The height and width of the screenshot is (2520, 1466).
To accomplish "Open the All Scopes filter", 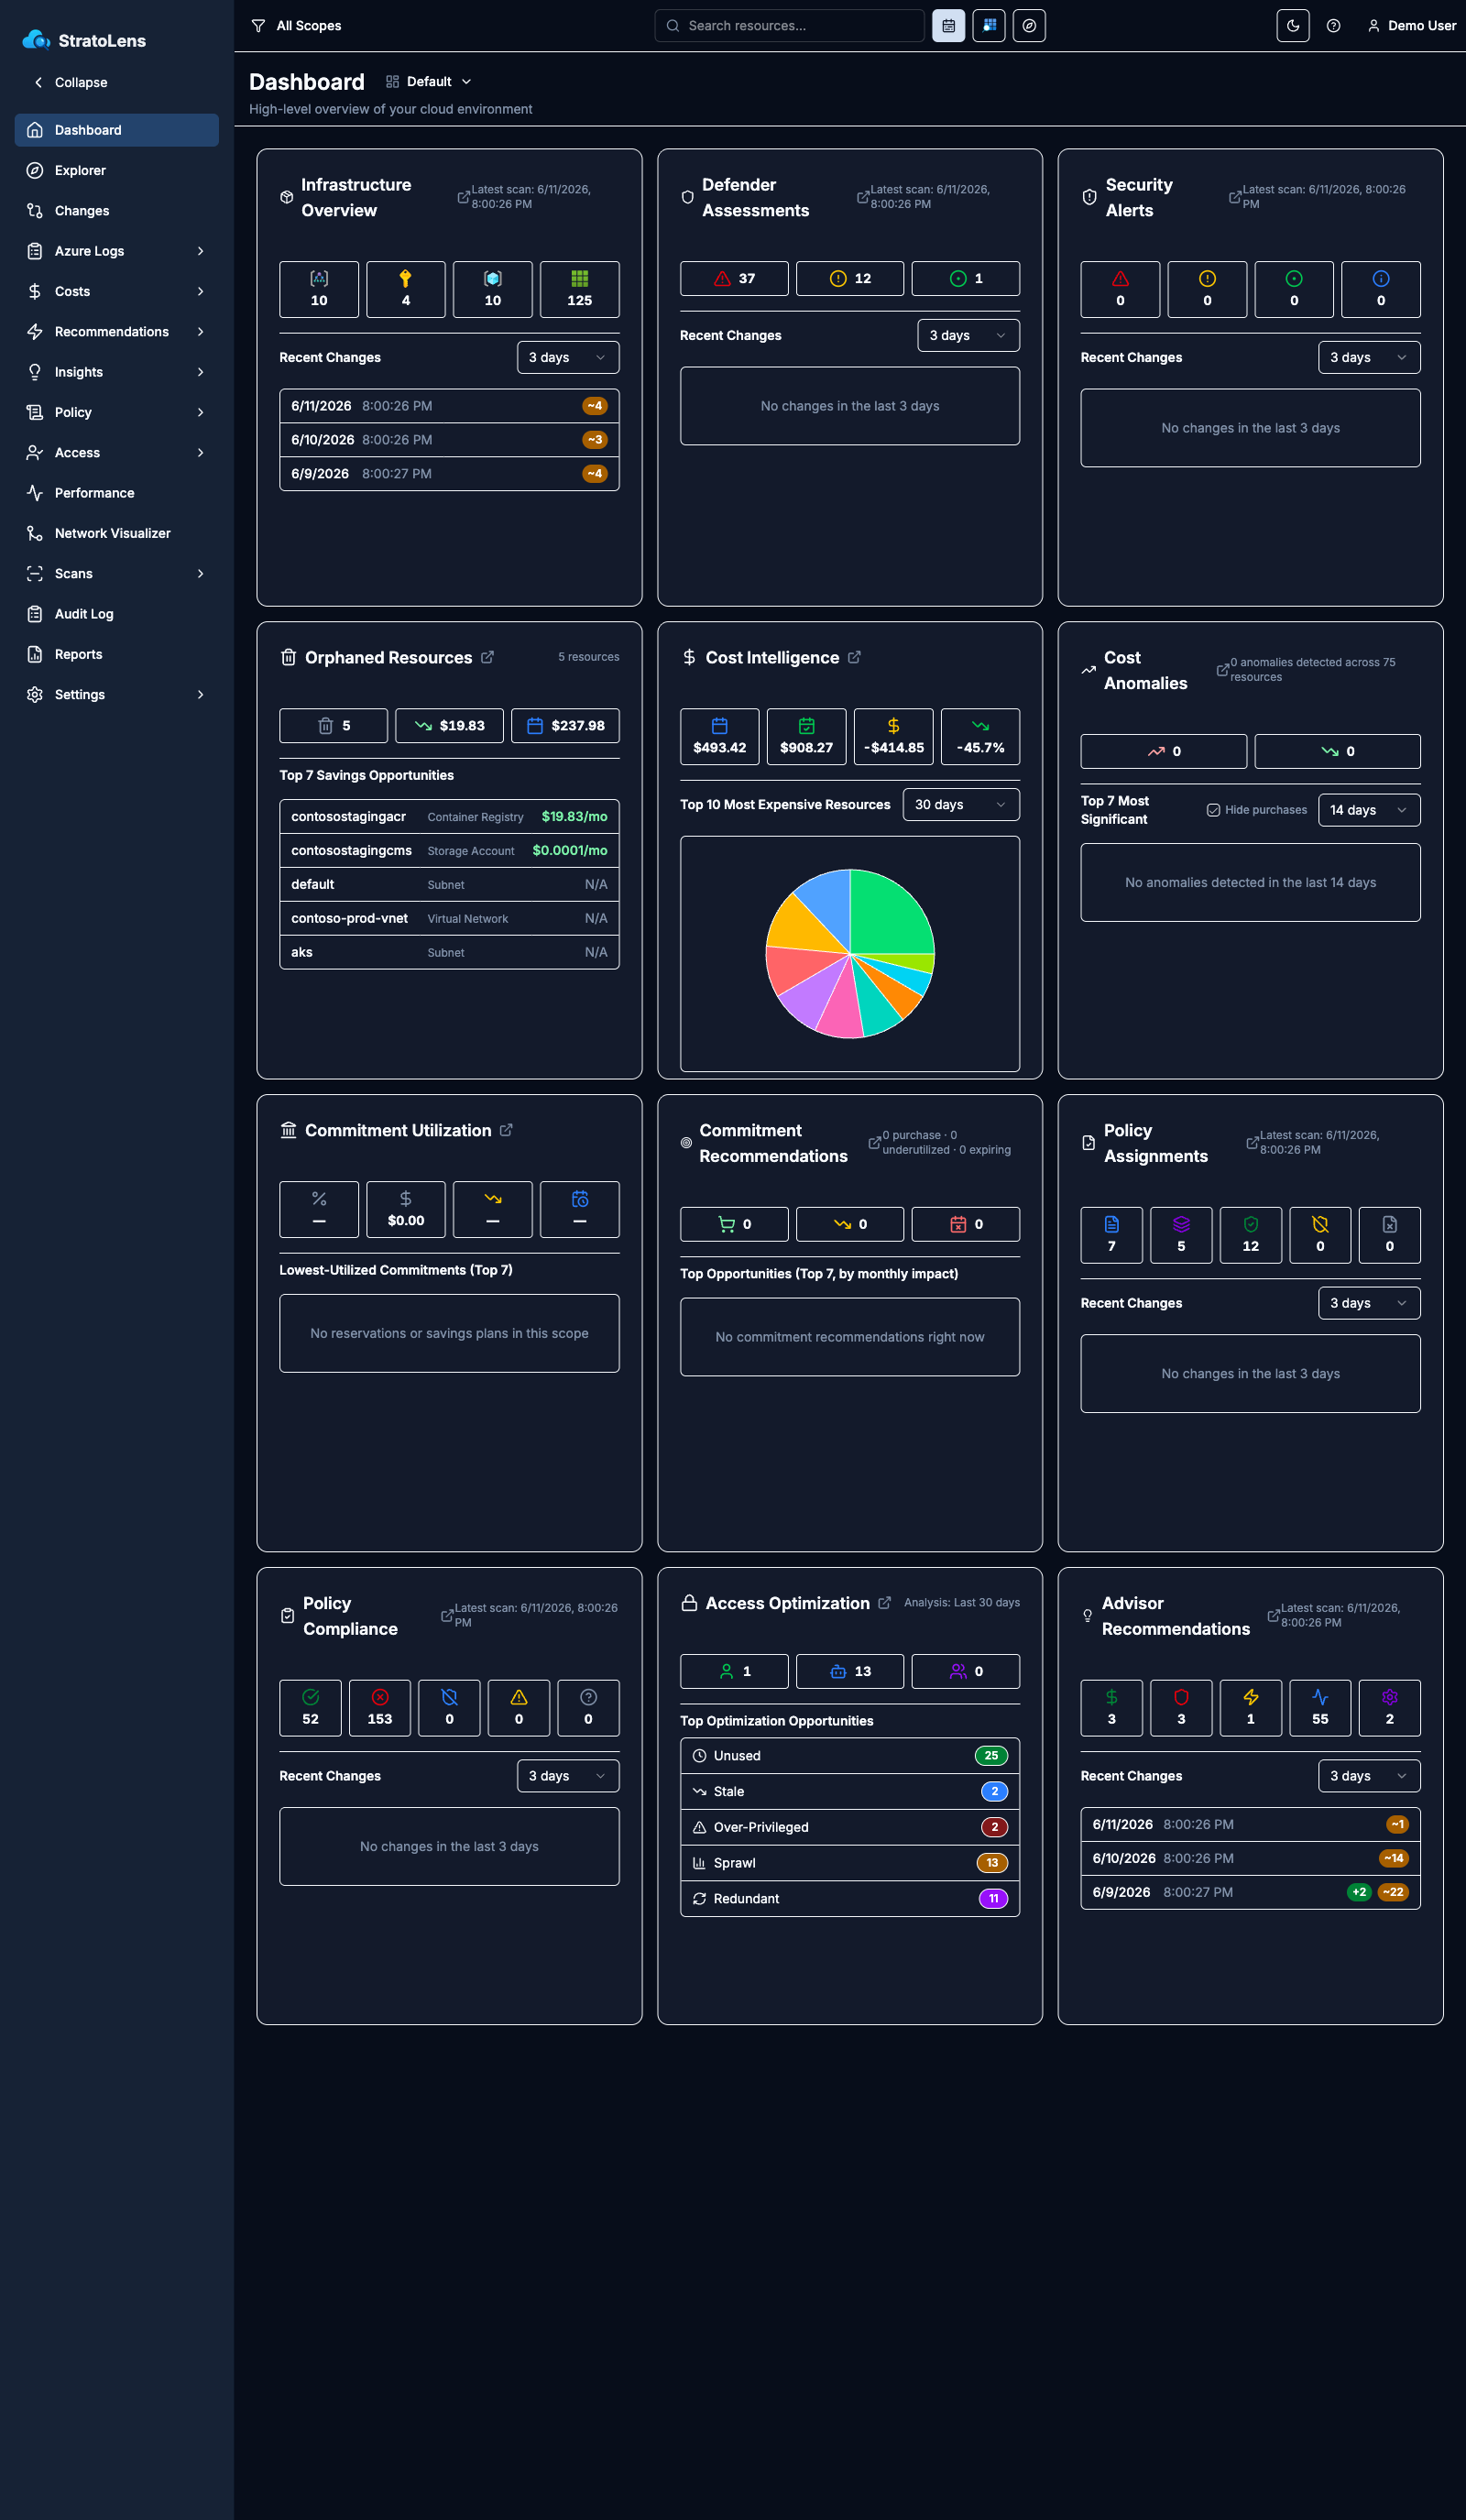I will click(296, 26).
